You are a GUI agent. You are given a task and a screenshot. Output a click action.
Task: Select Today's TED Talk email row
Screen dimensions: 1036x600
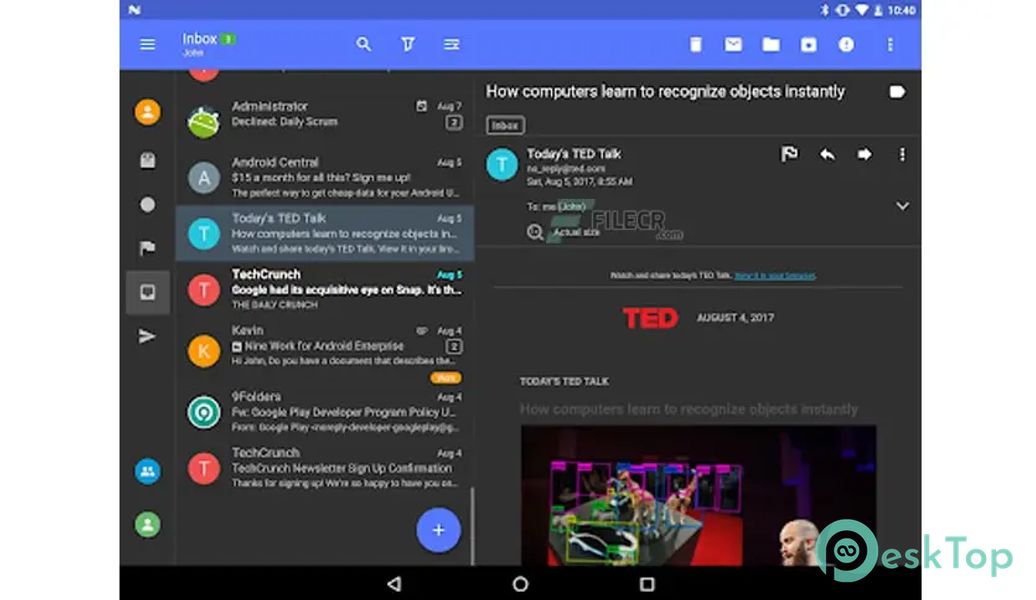[x=325, y=233]
